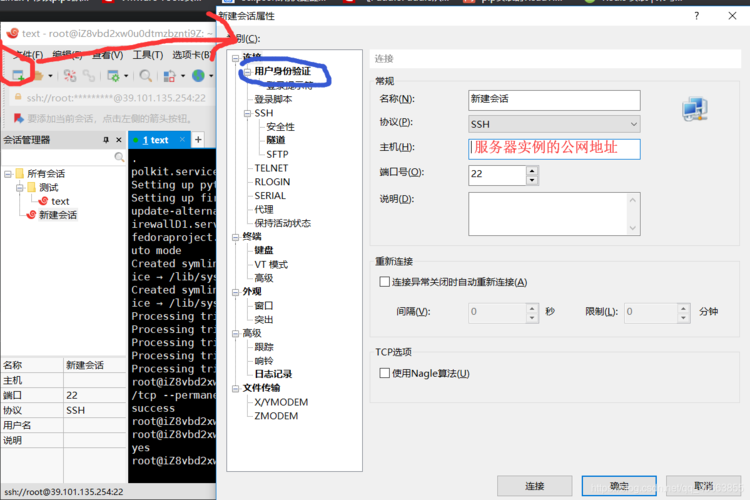This screenshot has width=750, height=500.
Task: Select X/YMODEM in the category tree
Action: tap(281, 402)
